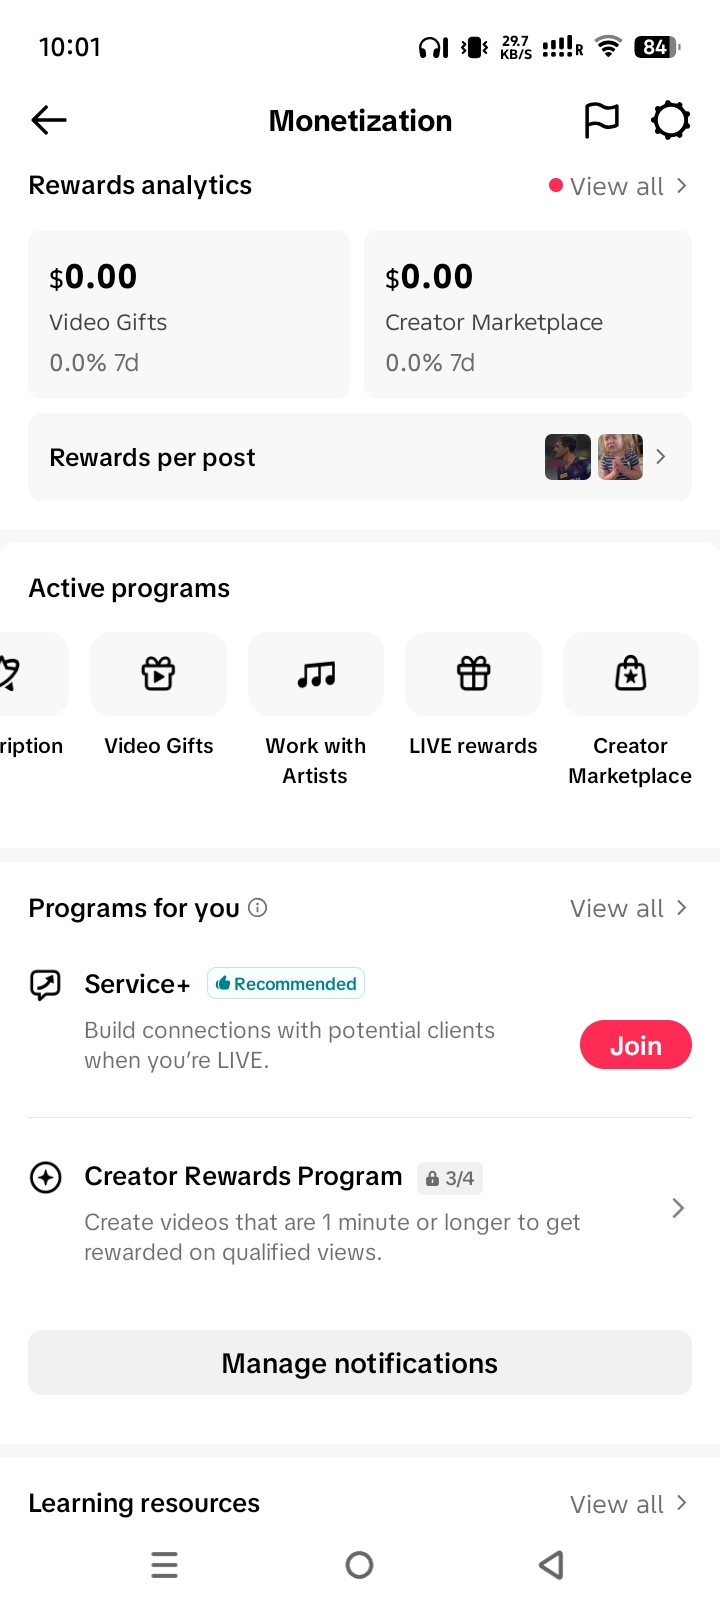The image size is (720, 1600).
Task: Open LIVE rewards gift icon
Action: [x=473, y=674]
